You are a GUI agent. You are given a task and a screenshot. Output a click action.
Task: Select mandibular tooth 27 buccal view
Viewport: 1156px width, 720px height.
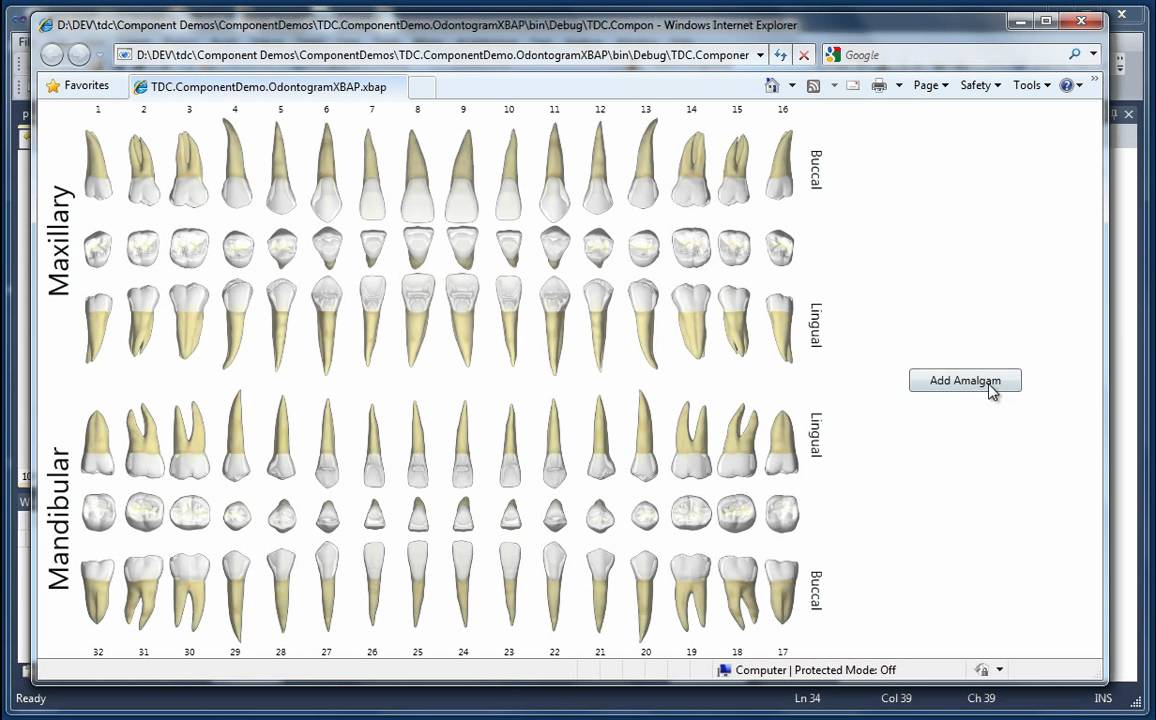[x=327, y=587]
